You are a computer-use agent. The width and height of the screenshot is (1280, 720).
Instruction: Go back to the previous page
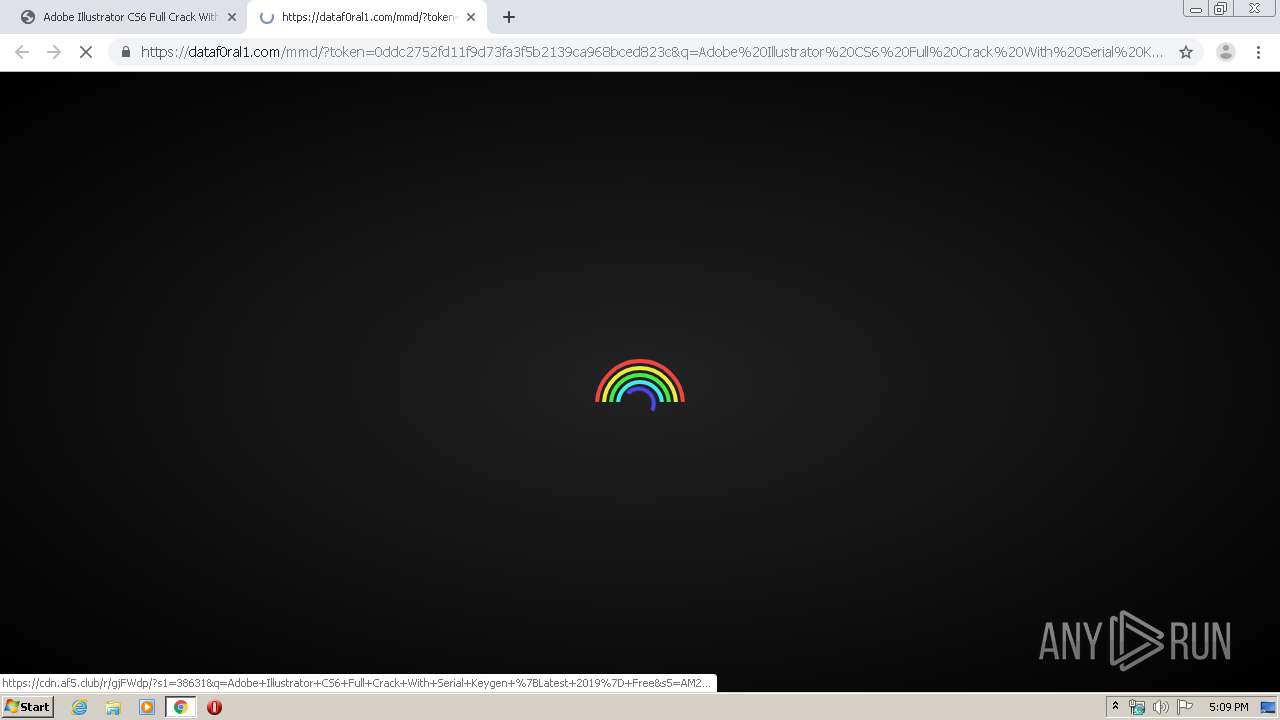pyautogui.click(x=22, y=52)
